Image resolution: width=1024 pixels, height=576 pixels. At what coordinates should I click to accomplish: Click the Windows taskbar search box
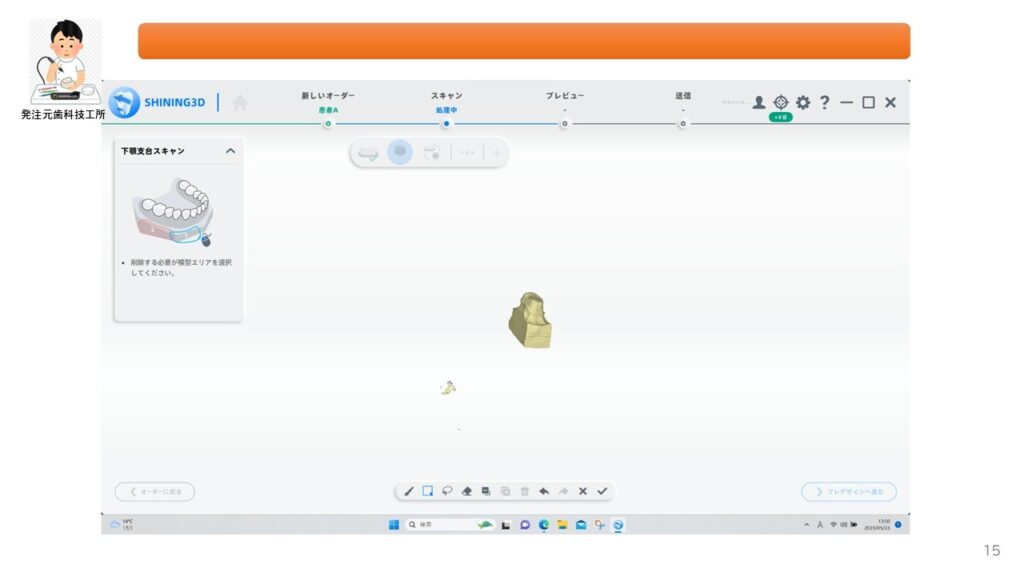tap(438, 524)
